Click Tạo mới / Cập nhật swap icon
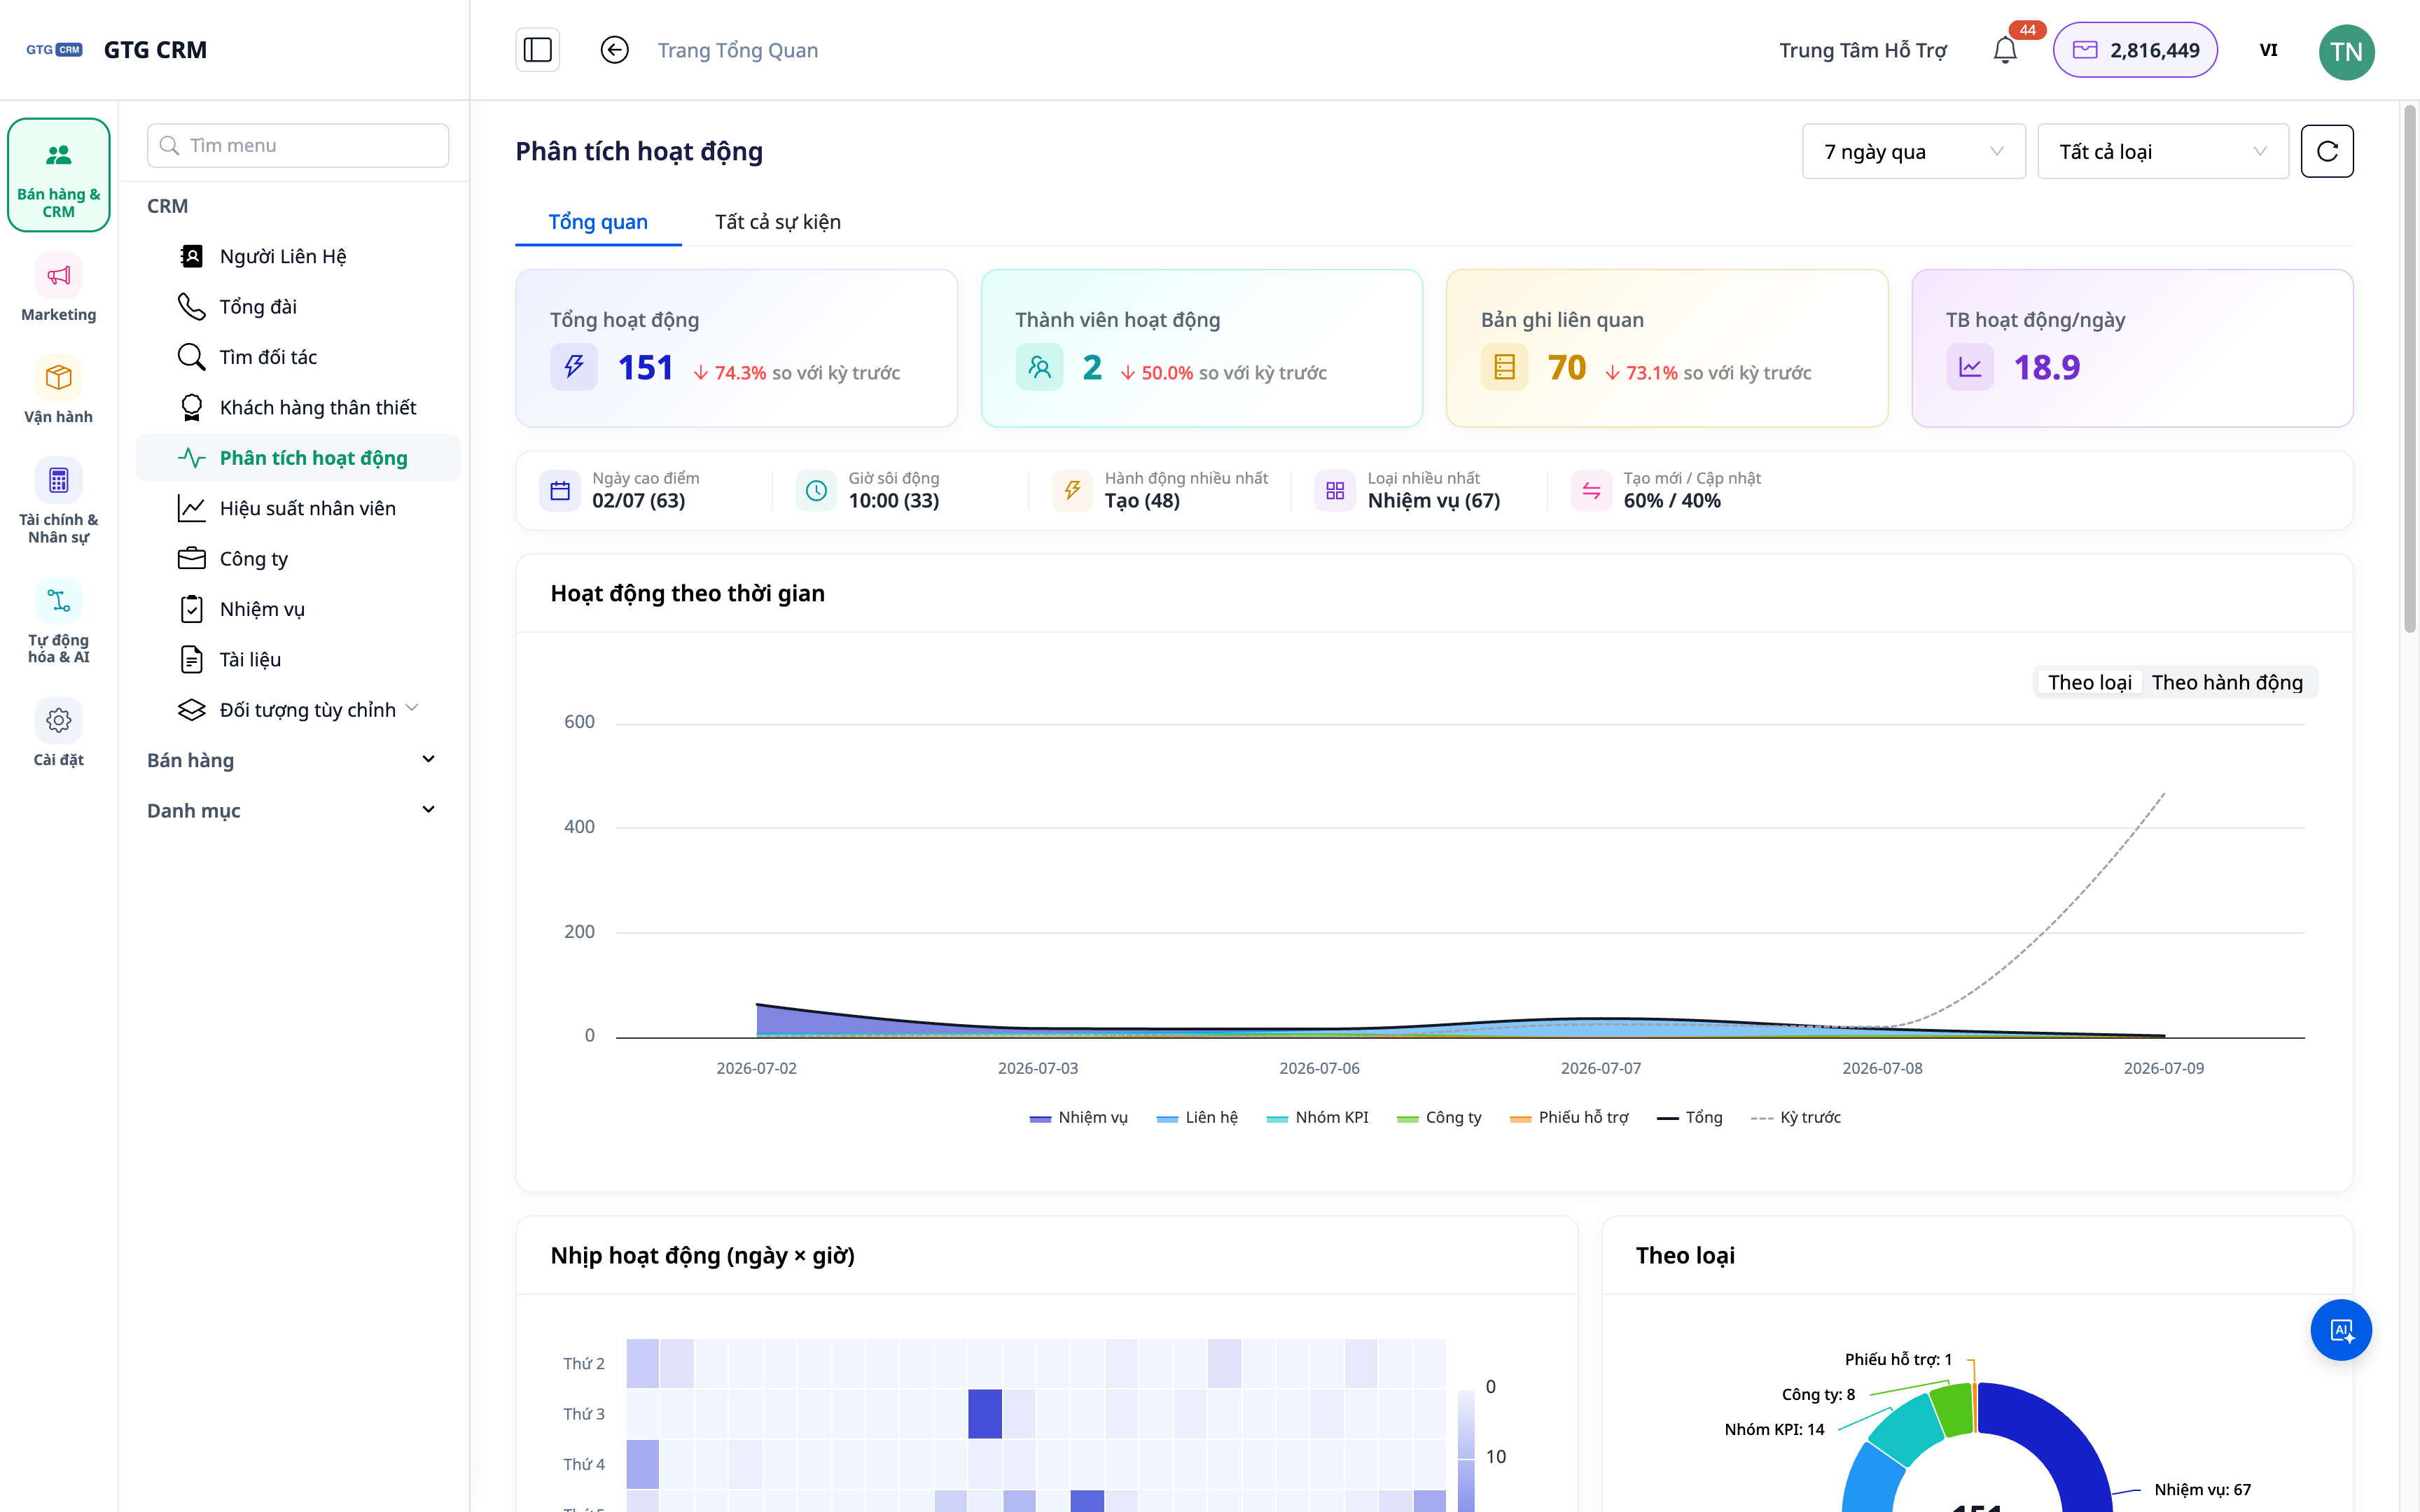The height and width of the screenshot is (1512, 2420). [1591, 490]
